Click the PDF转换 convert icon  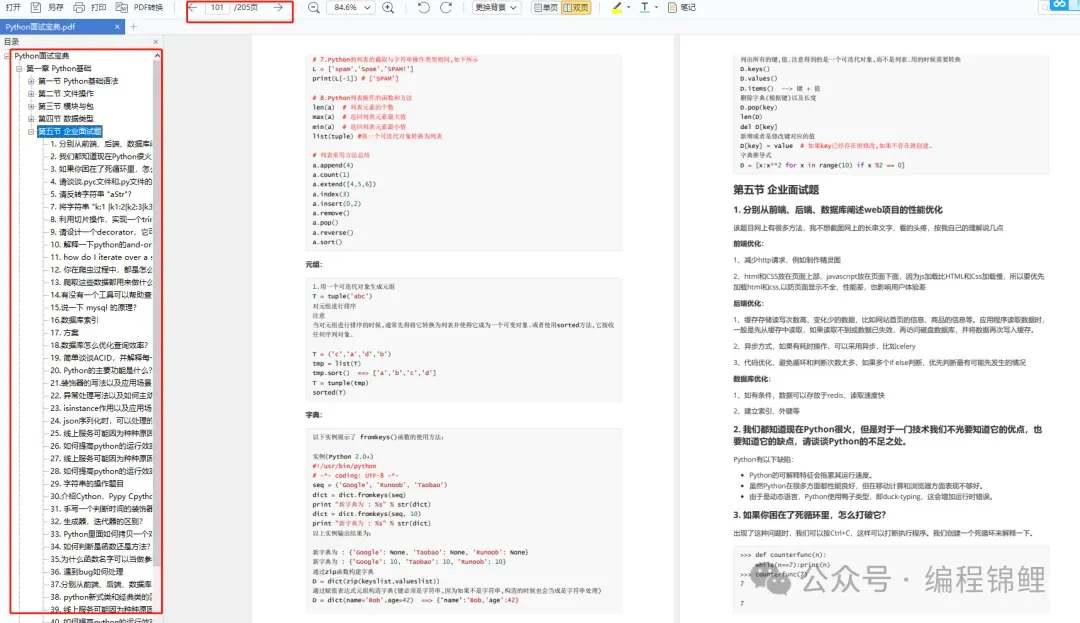pos(122,8)
